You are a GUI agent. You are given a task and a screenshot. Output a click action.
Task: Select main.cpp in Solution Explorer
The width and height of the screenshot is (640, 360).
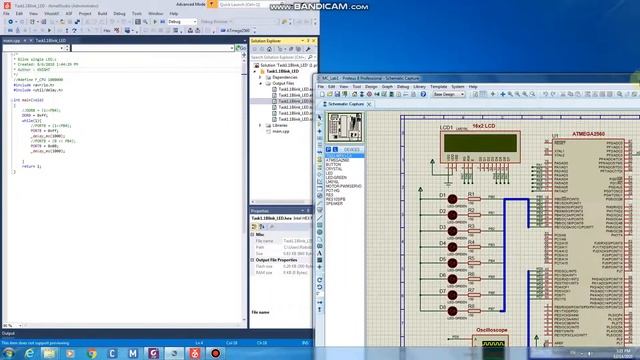coord(281,132)
